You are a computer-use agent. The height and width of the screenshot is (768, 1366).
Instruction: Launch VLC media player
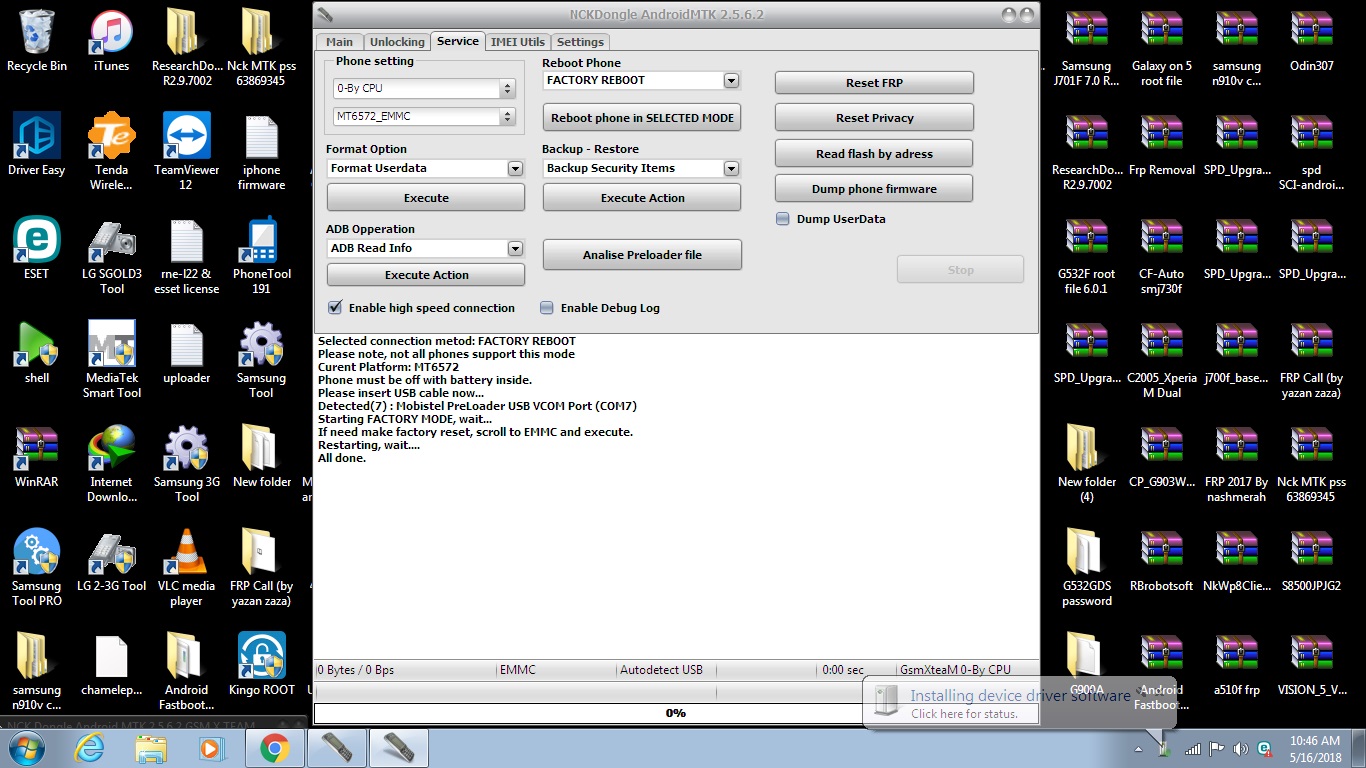click(x=186, y=569)
